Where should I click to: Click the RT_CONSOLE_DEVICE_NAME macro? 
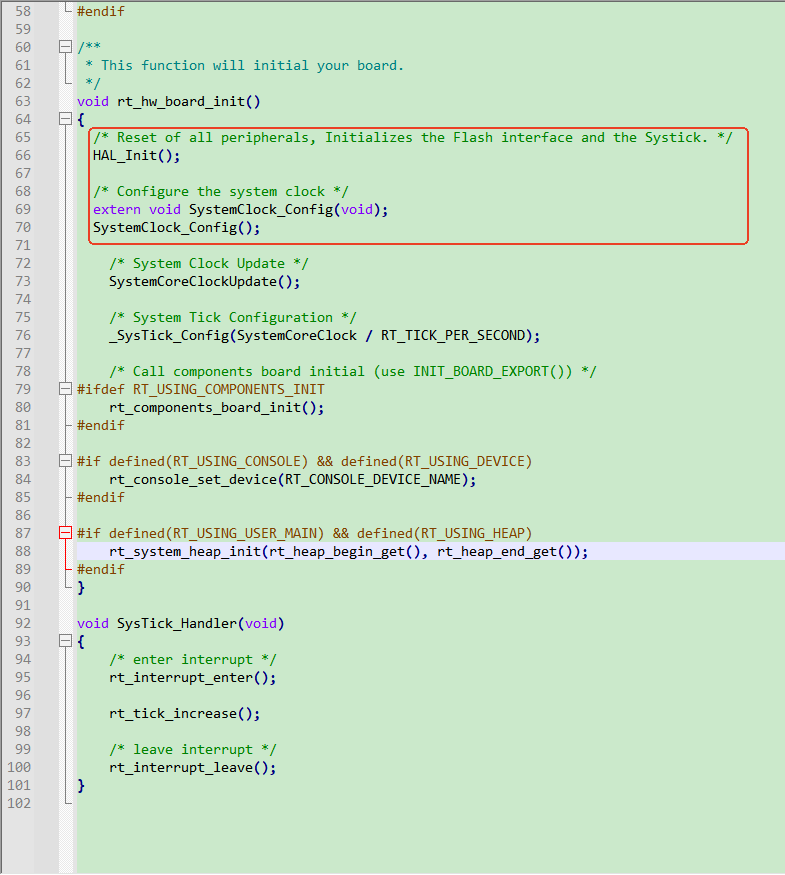click(x=373, y=479)
